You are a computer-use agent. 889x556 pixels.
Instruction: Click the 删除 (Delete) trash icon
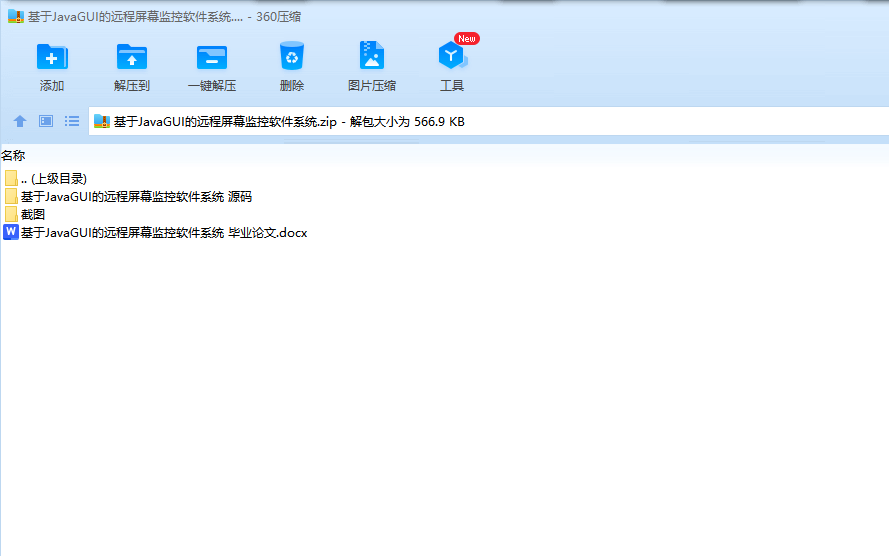[x=291, y=57]
